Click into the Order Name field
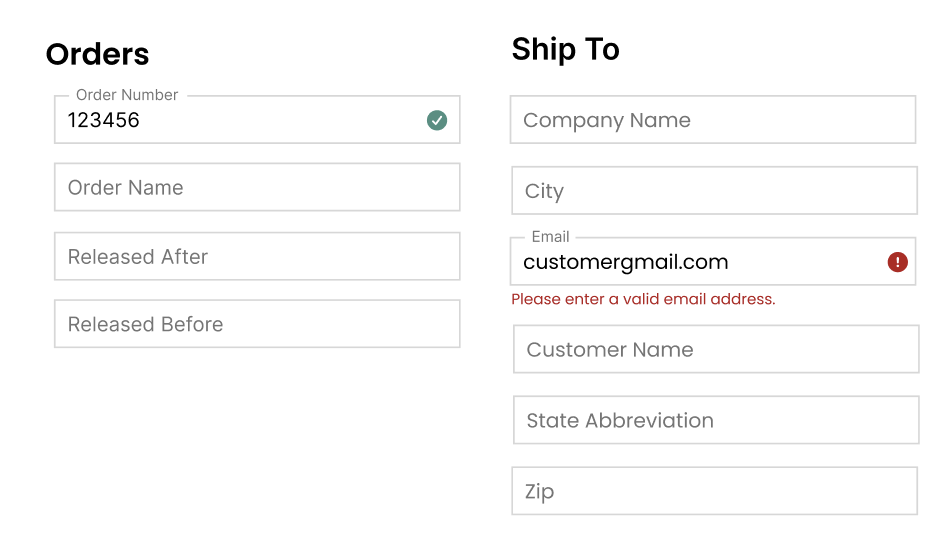944x548 pixels. [257, 188]
